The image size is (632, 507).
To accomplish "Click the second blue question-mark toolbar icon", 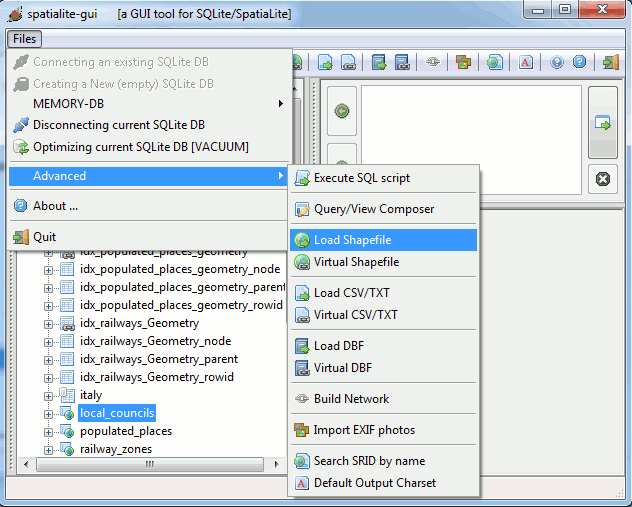I will coord(580,62).
